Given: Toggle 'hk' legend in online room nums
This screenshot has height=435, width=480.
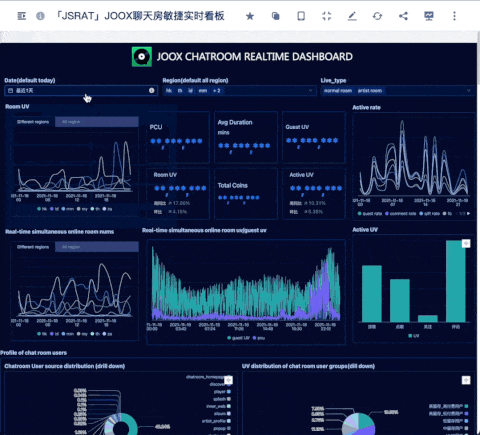Looking at the screenshot, I should pyautogui.click(x=42, y=334).
